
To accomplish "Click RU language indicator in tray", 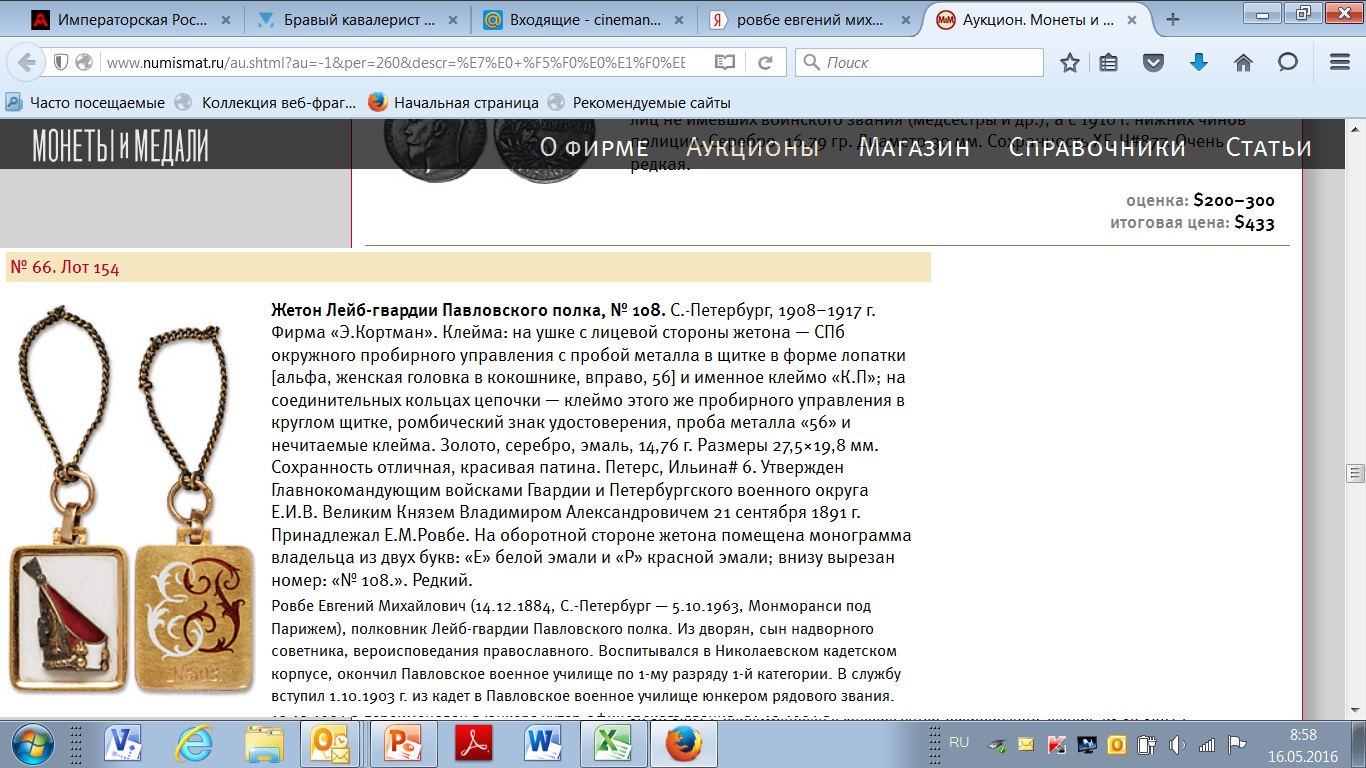I will tap(959, 743).
